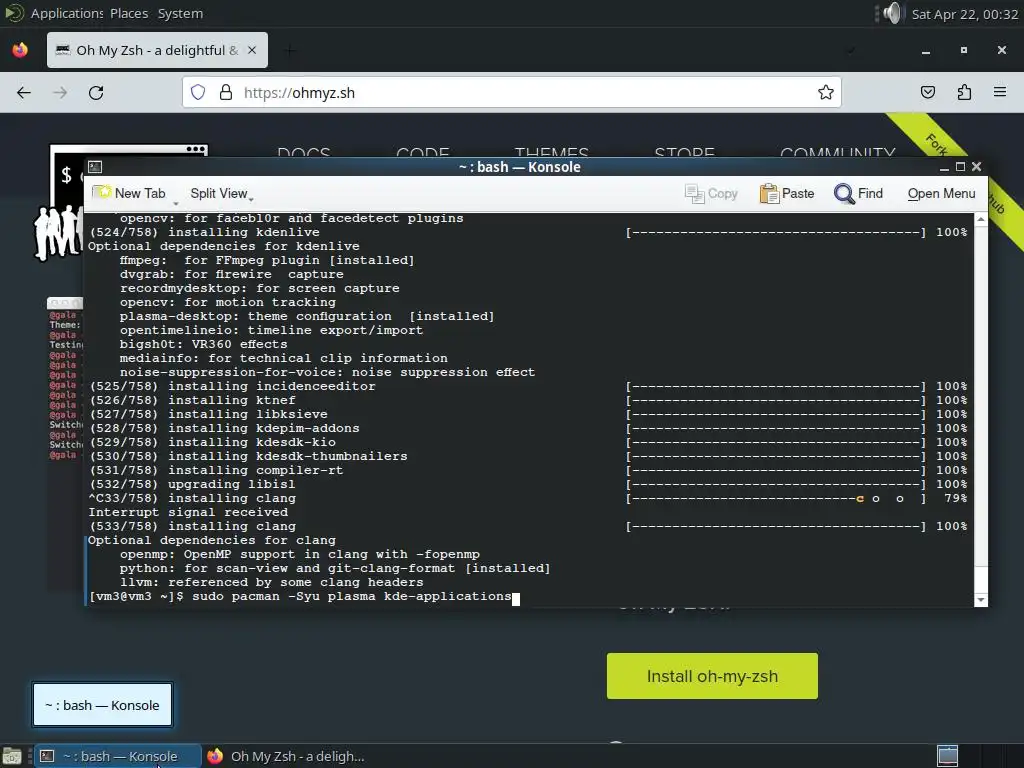Image resolution: width=1024 pixels, height=768 pixels.
Task: Open a new Firefox tab with plus button
Action: tap(291, 50)
